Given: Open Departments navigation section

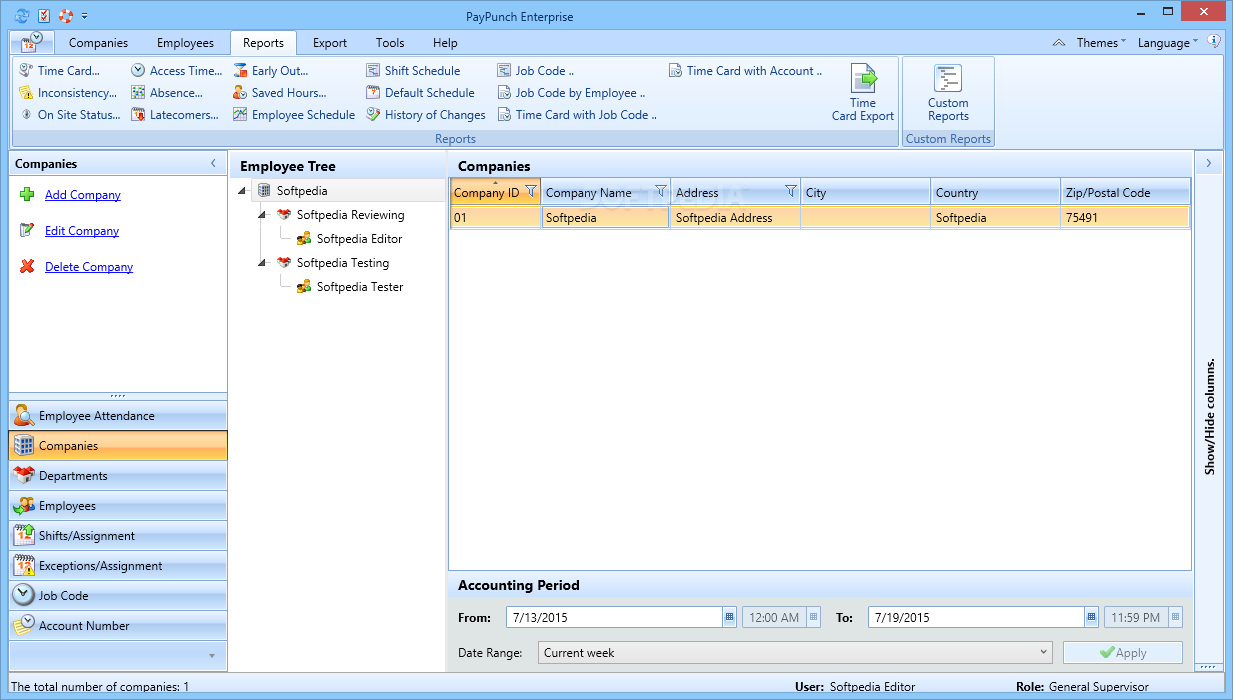Looking at the screenshot, I should click(118, 476).
